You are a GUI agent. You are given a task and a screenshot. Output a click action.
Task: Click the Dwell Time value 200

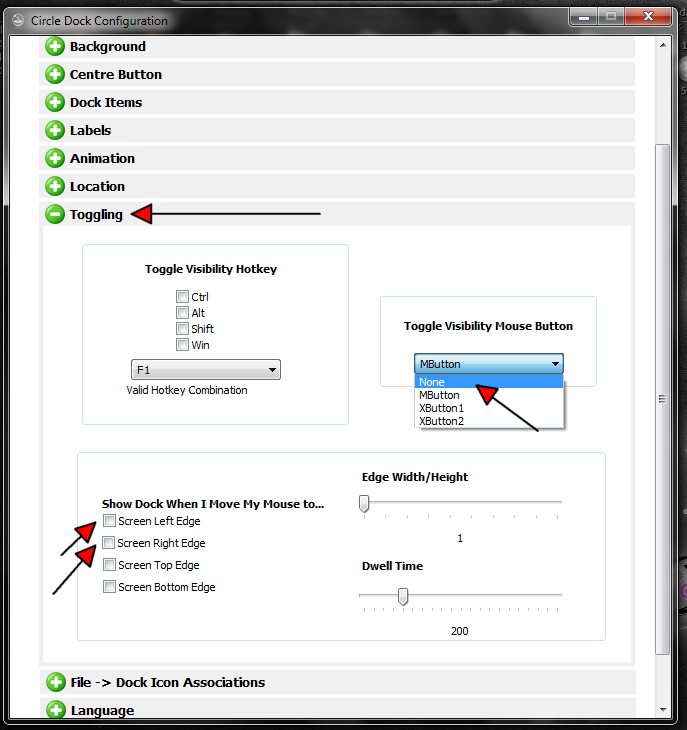pyautogui.click(x=459, y=631)
